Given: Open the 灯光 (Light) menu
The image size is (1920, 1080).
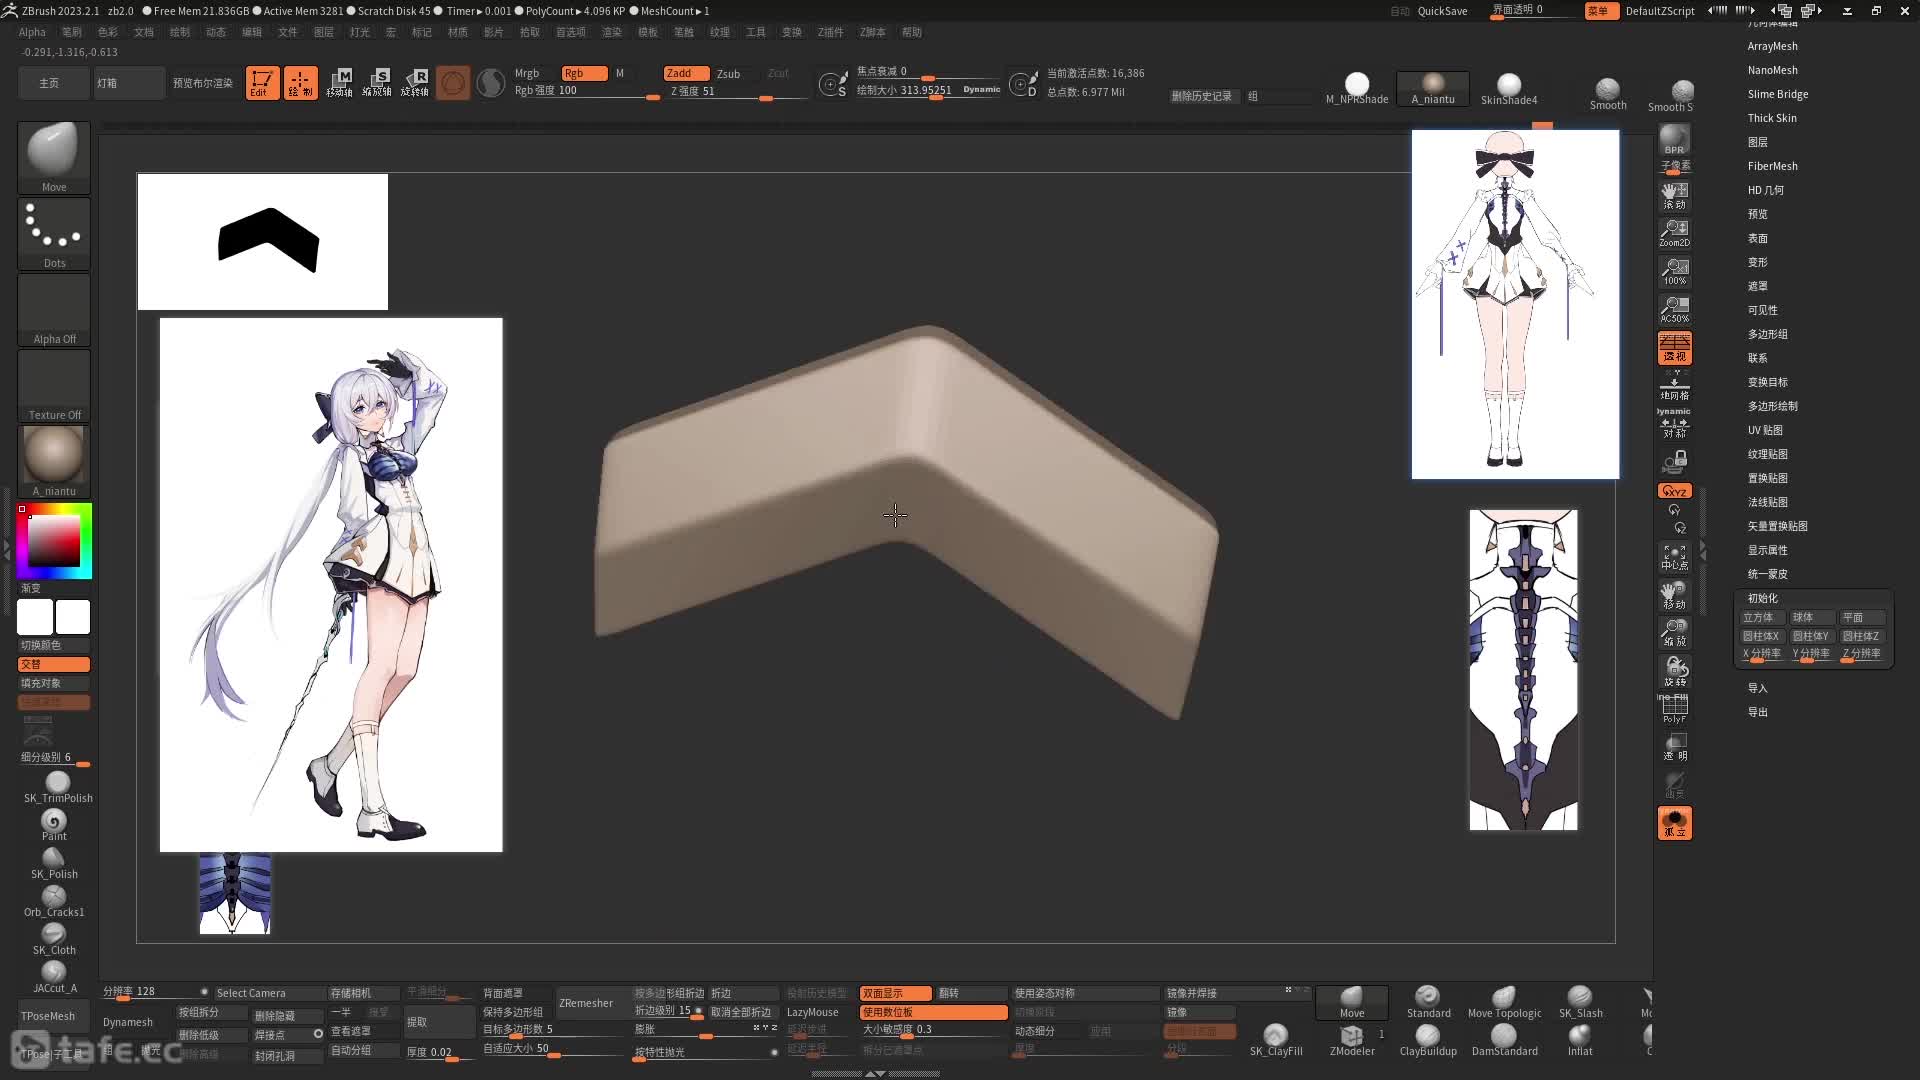Looking at the screenshot, I should [359, 32].
